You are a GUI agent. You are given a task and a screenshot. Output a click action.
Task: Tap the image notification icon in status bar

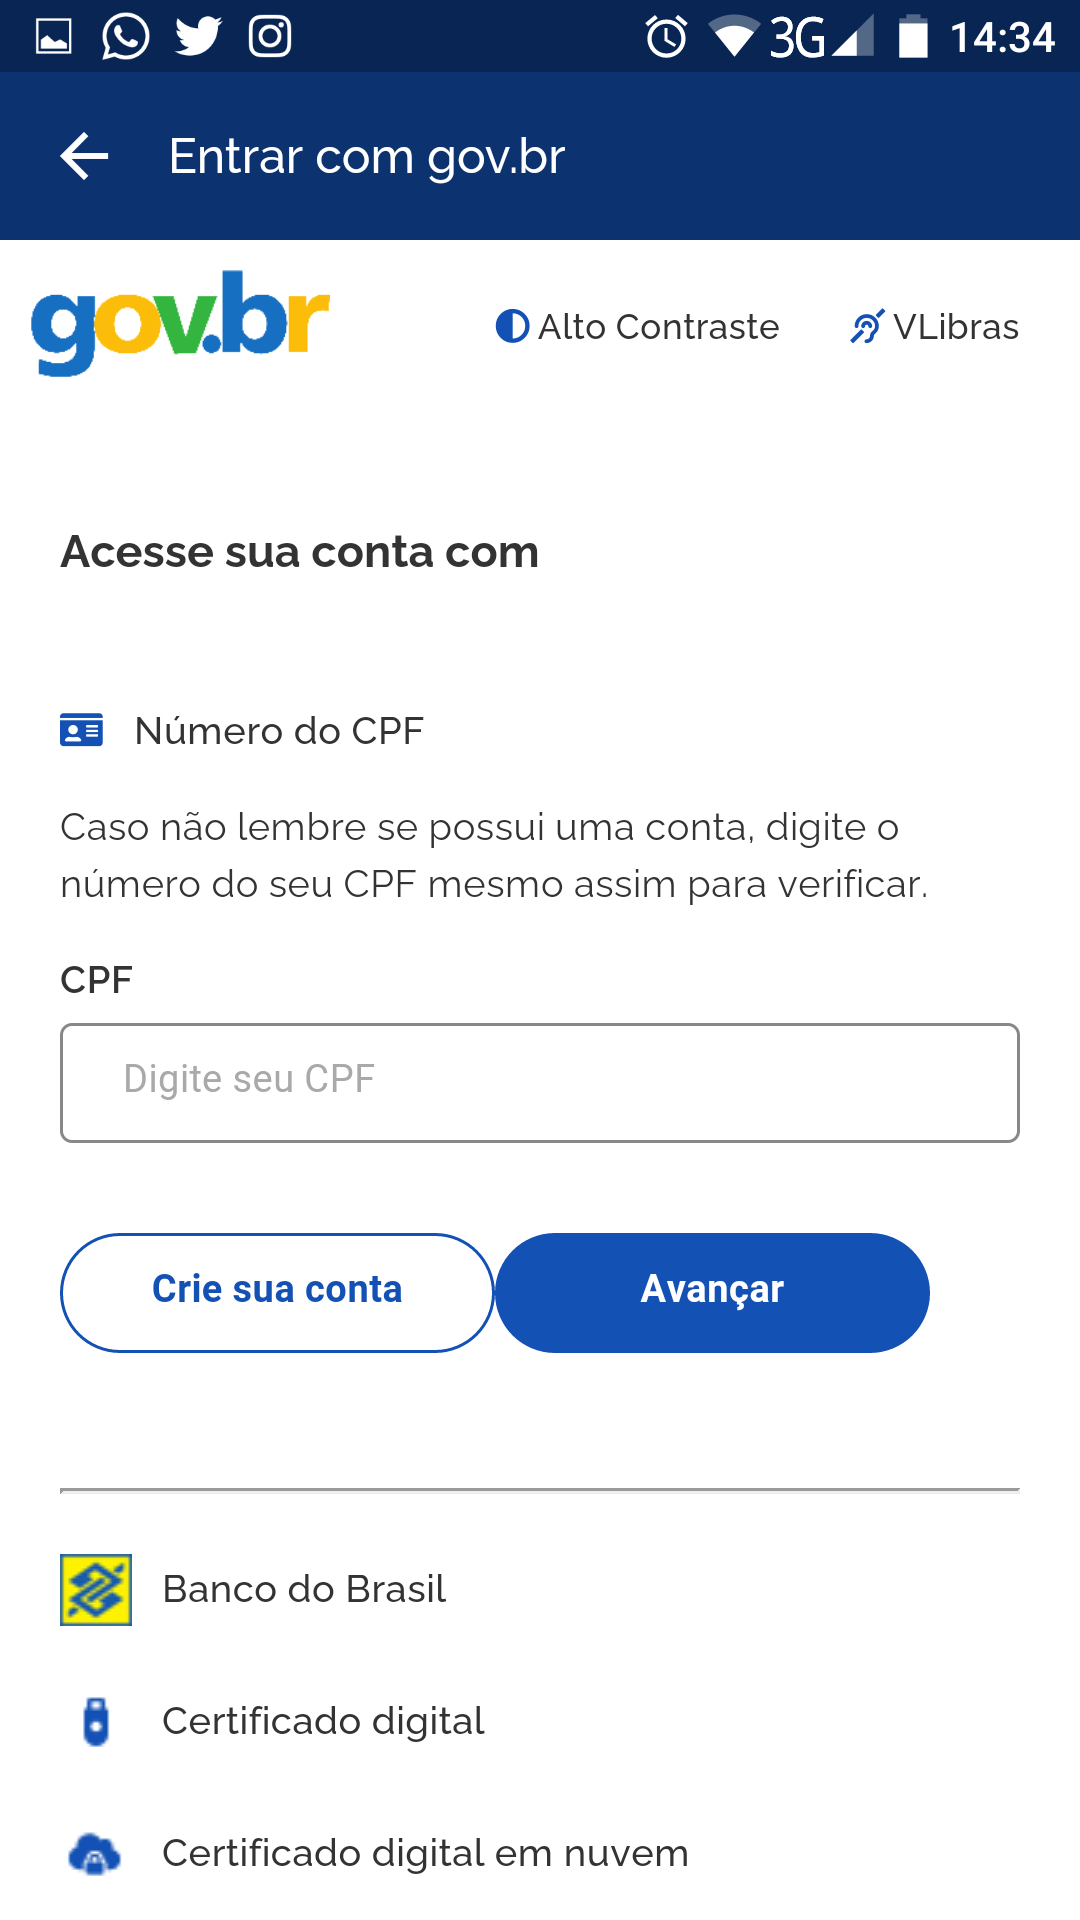[x=54, y=37]
